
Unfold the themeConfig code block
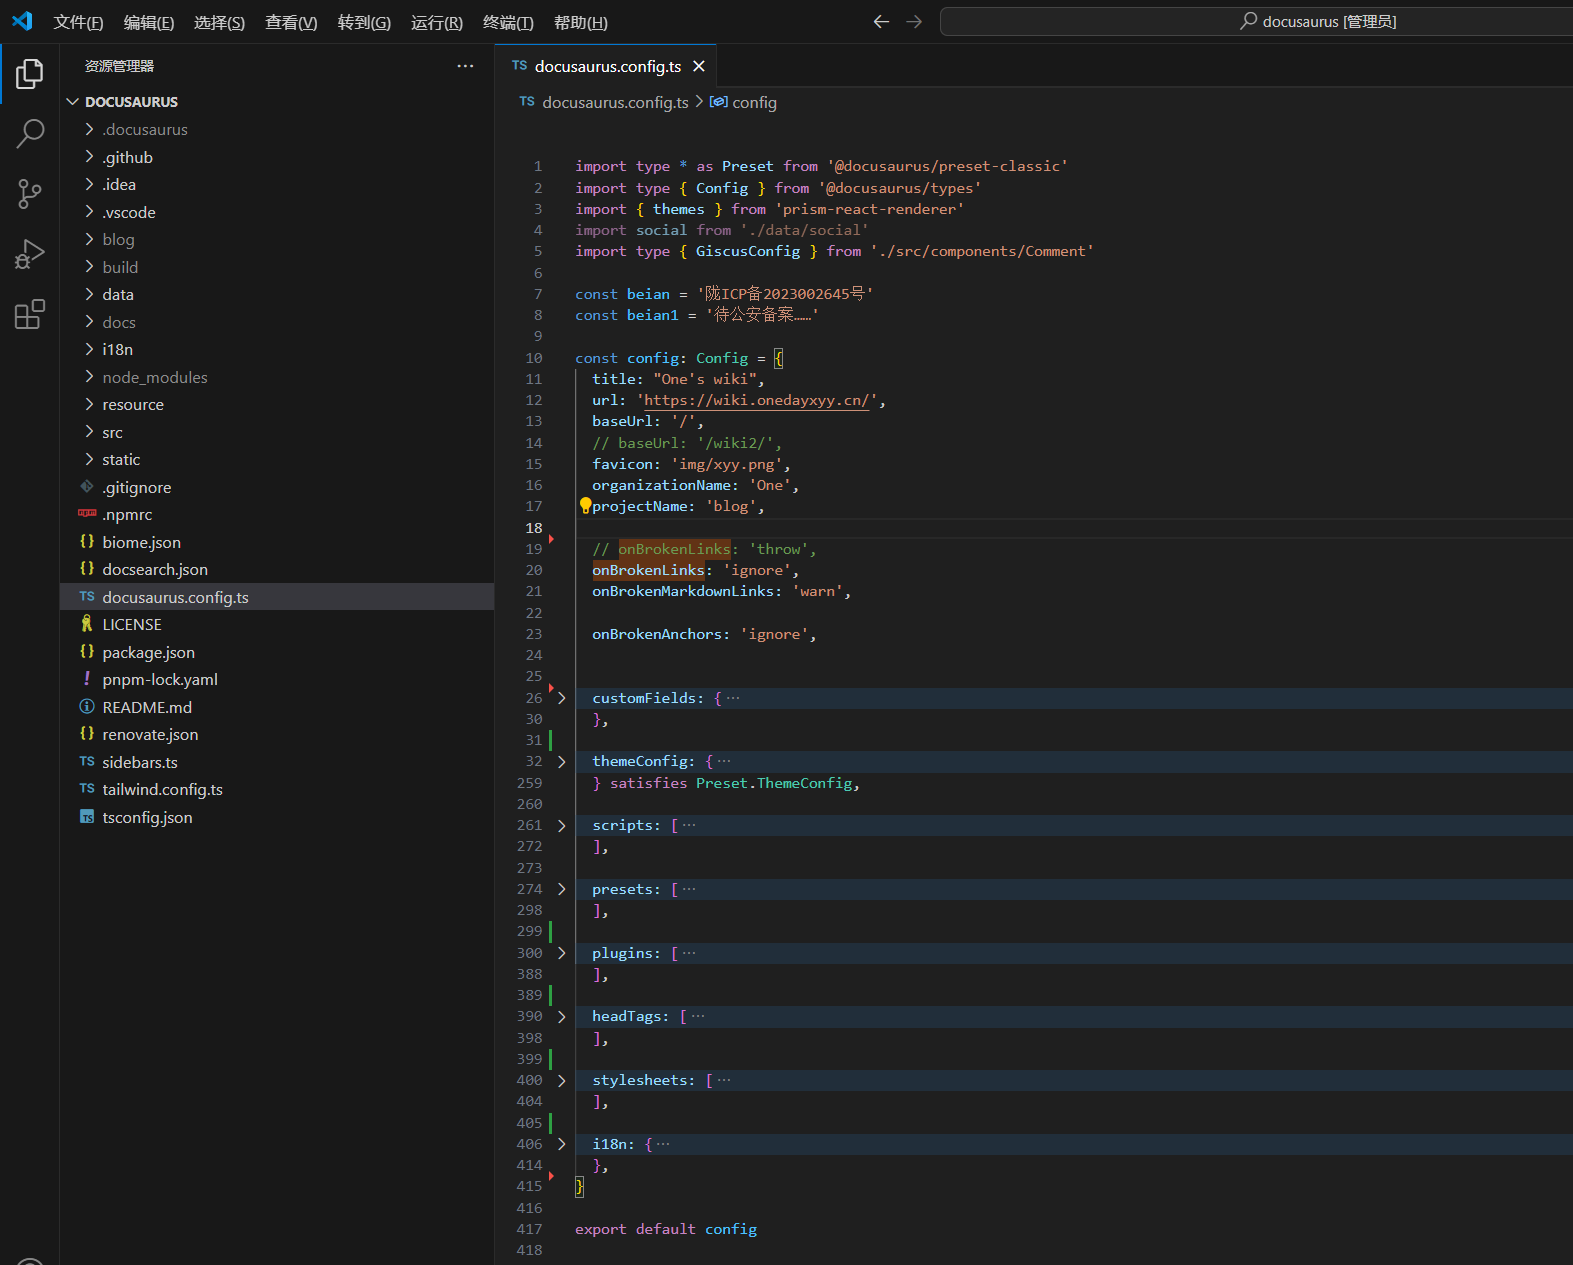pos(561,761)
